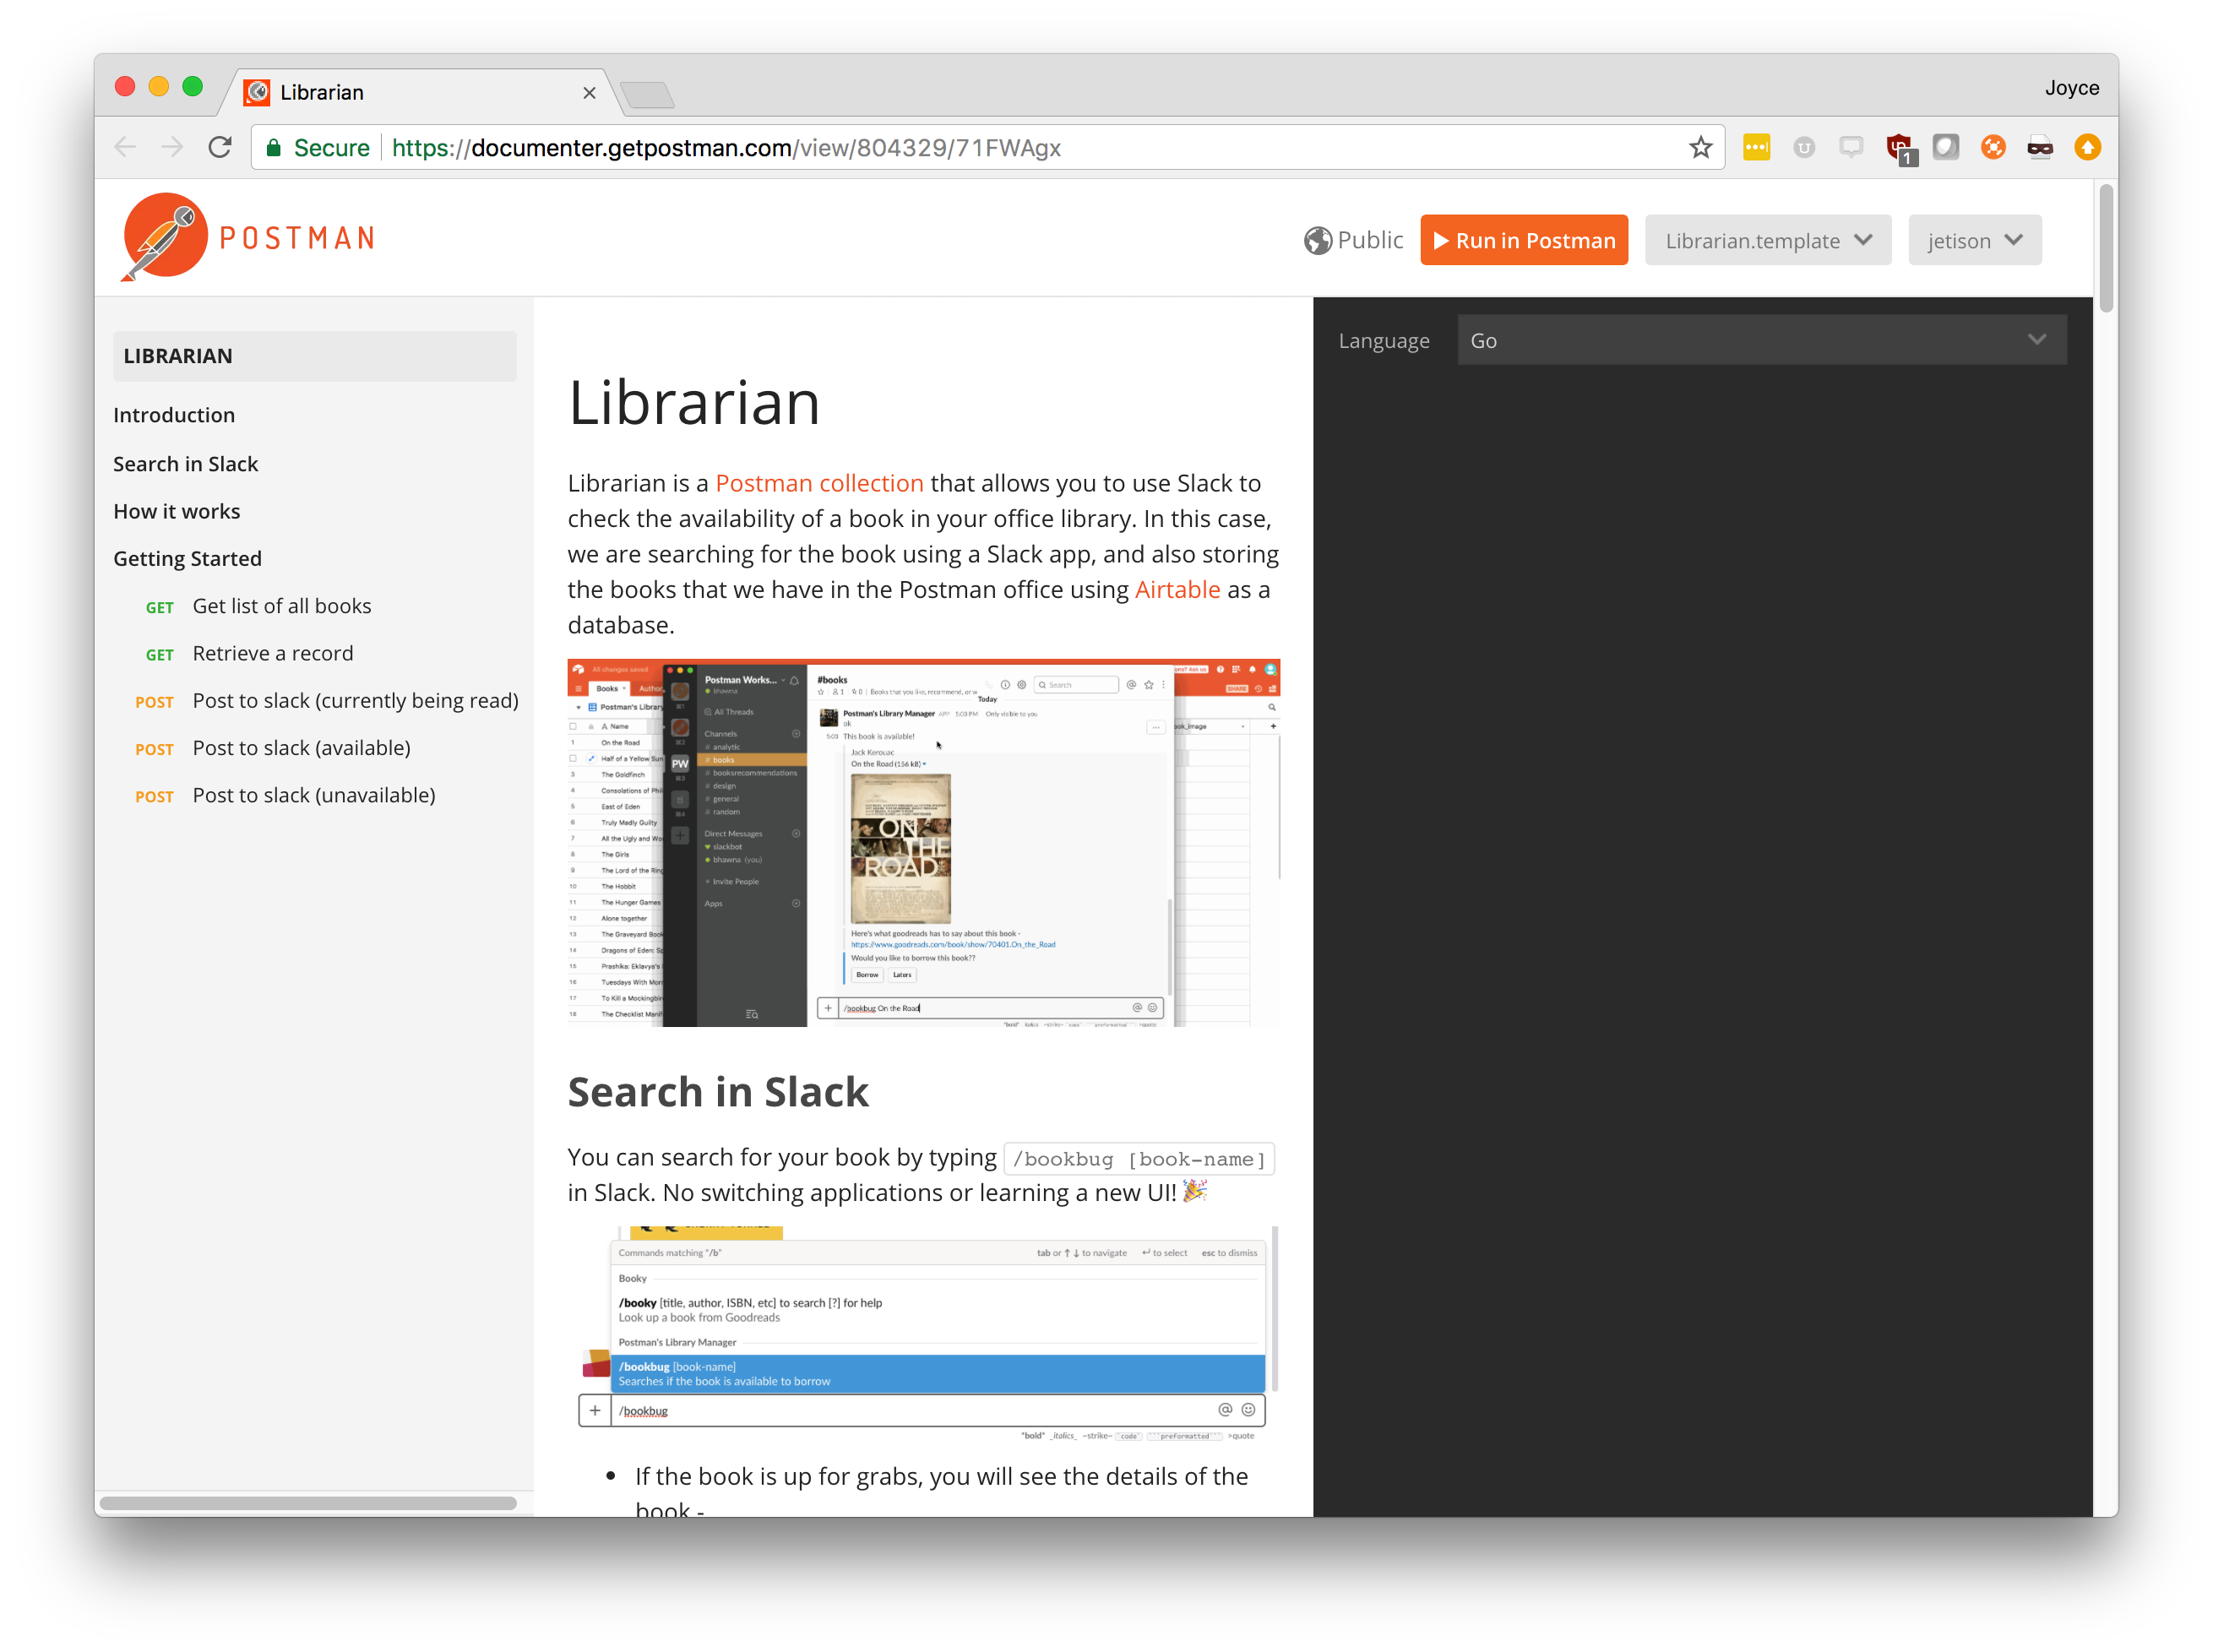Click the gray speech-bubble extension icon

click(1851, 147)
